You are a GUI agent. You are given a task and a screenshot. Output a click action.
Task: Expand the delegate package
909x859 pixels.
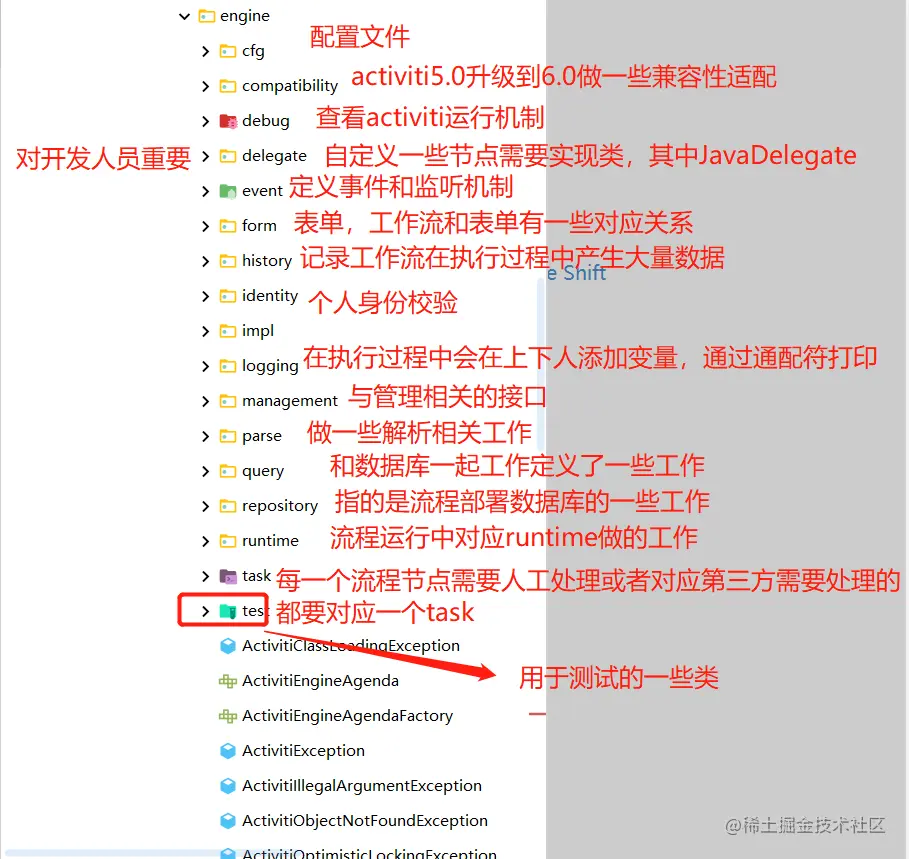203,155
